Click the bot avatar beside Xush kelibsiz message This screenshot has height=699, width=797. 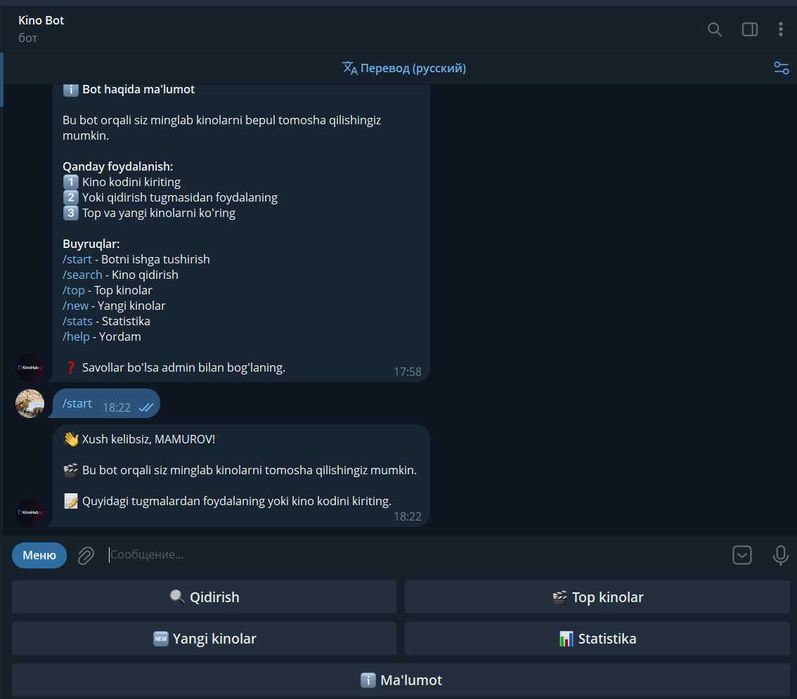[29, 511]
